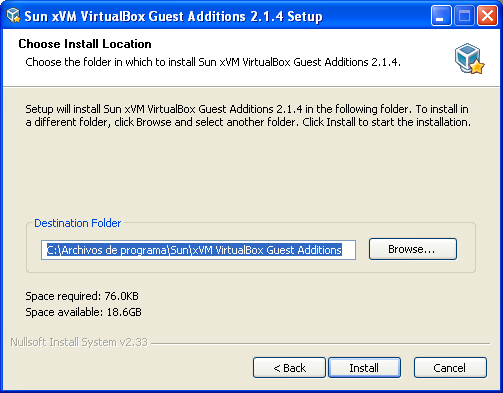This screenshot has height=393, width=503.
Task: Click the VirtualBox cube logo in header
Action: (469, 59)
